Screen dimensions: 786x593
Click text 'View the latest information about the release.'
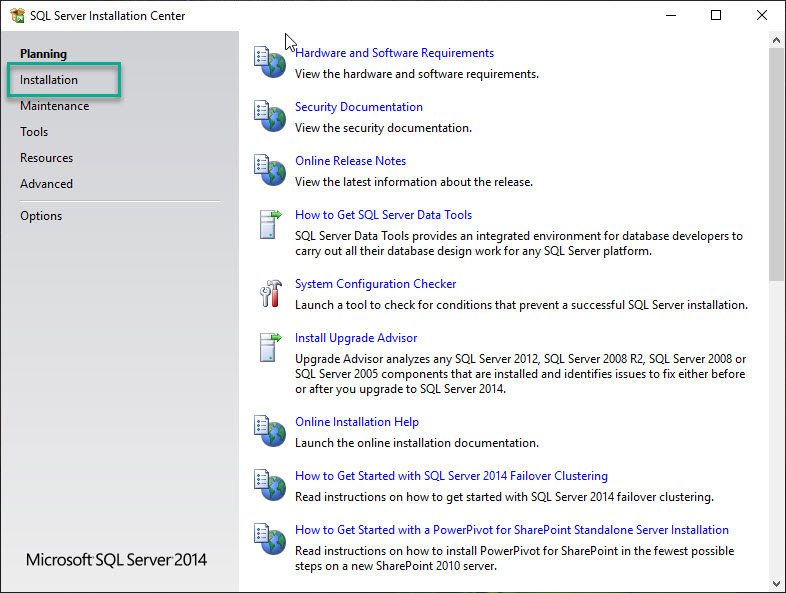(414, 182)
